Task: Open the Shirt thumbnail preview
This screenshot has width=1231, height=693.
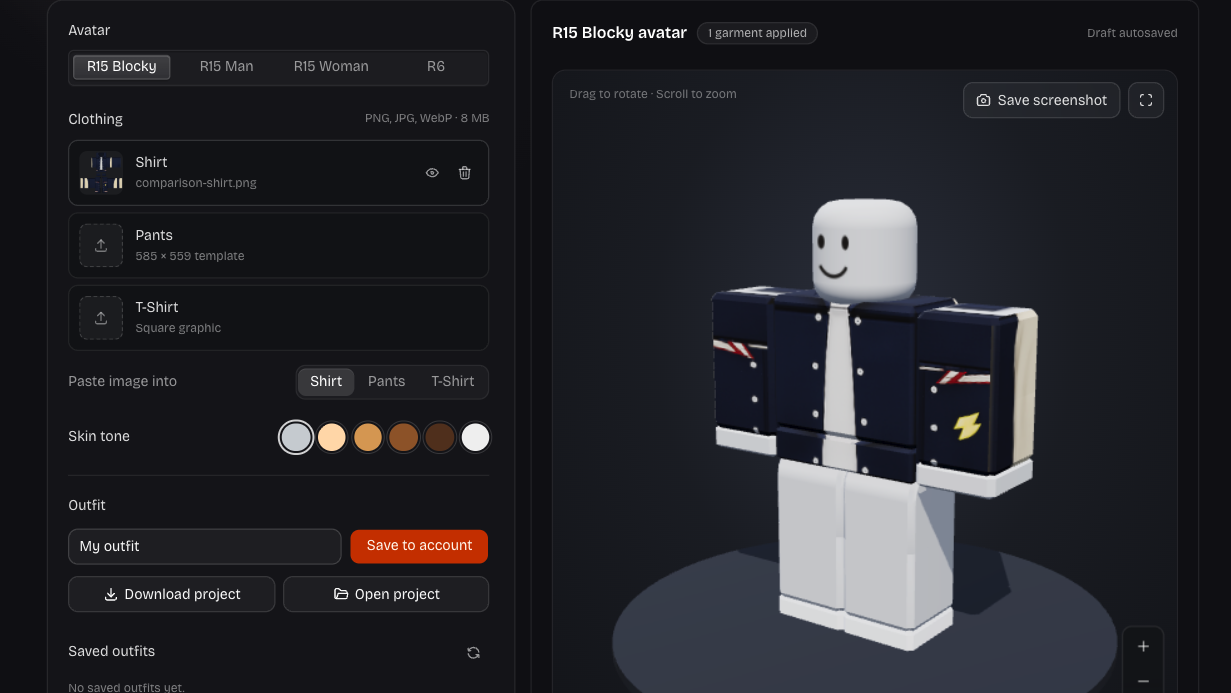Action: pyautogui.click(x=101, y=172)
